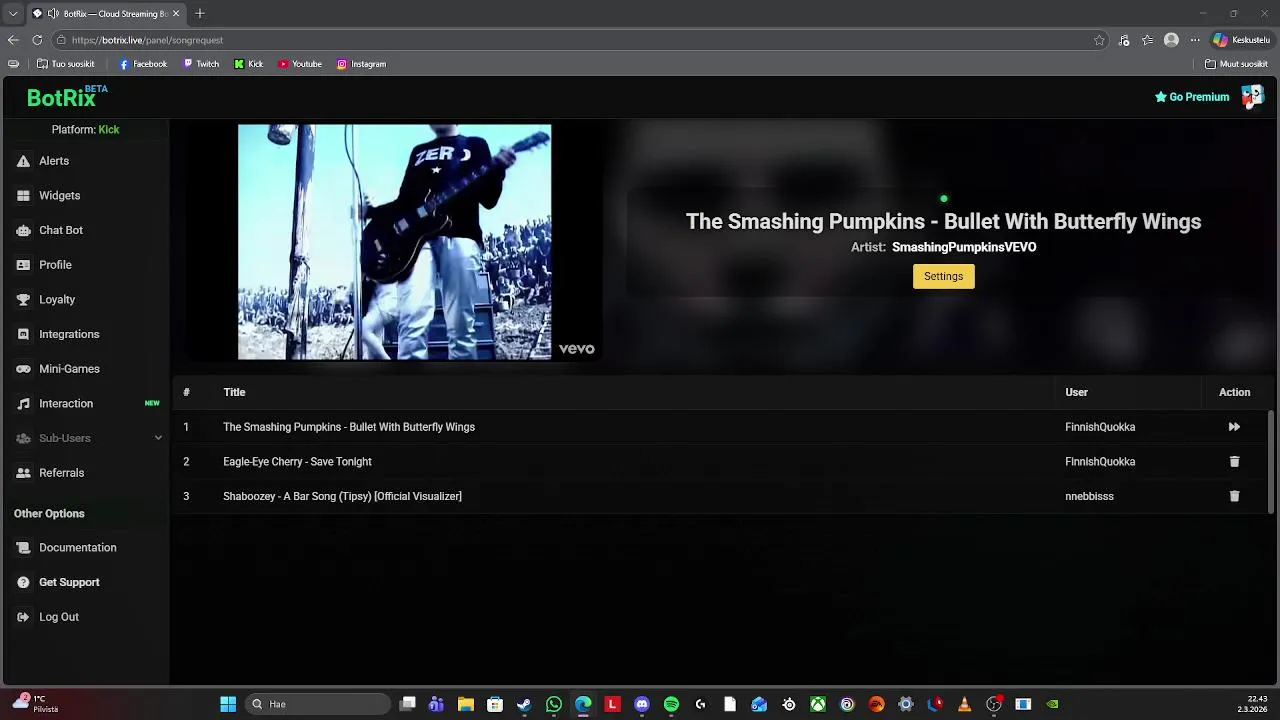Screen dimensions: 1280x720
Task: Open Facebook bookmark
Action: point(143,64)
